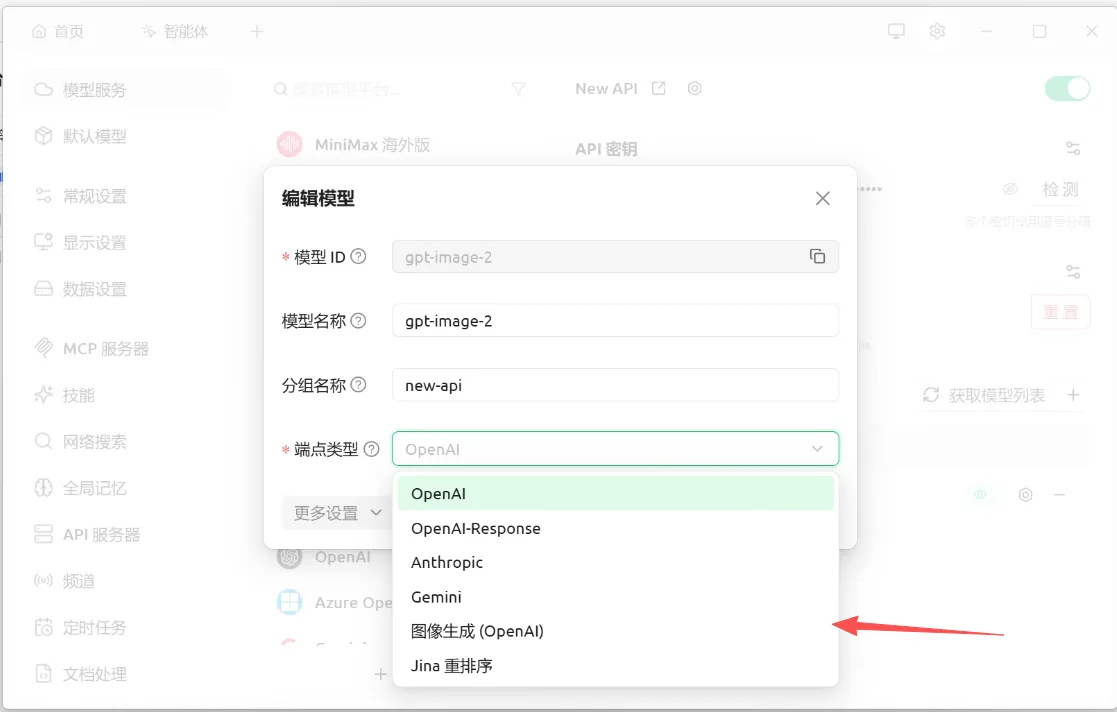The width and height of the screenshot is (1117, 712).
Task: Open the API key settings sliders icon
Action: pyautogui.click(x=1073, y=148)
